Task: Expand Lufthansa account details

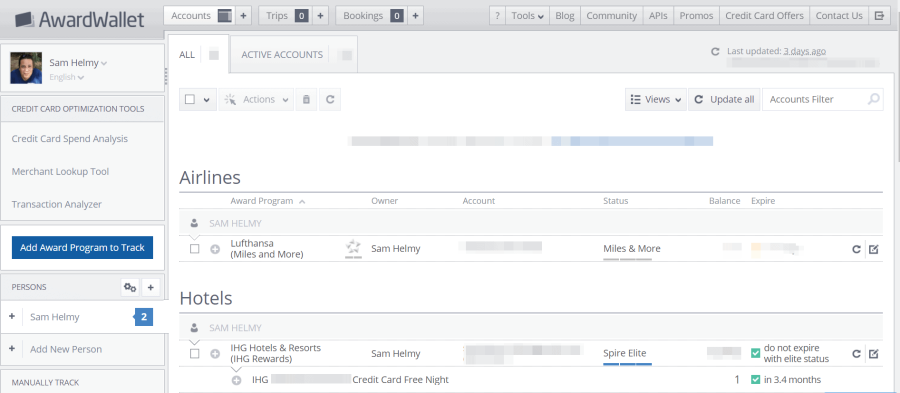Action: pyautogui.click(x=215, y=249)
